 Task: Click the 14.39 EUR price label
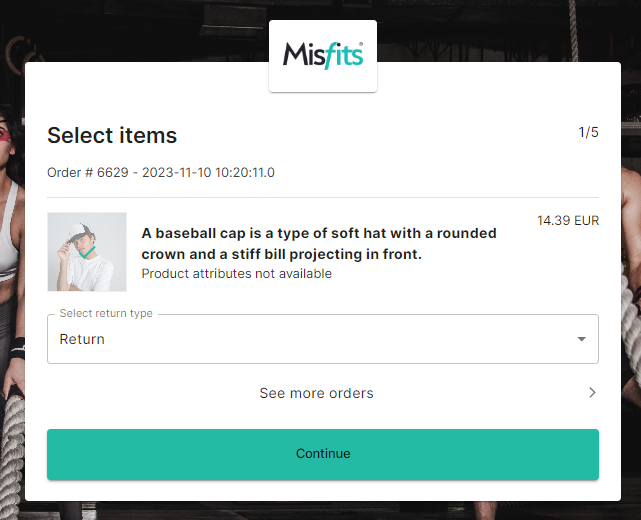[x=567, y=220]
